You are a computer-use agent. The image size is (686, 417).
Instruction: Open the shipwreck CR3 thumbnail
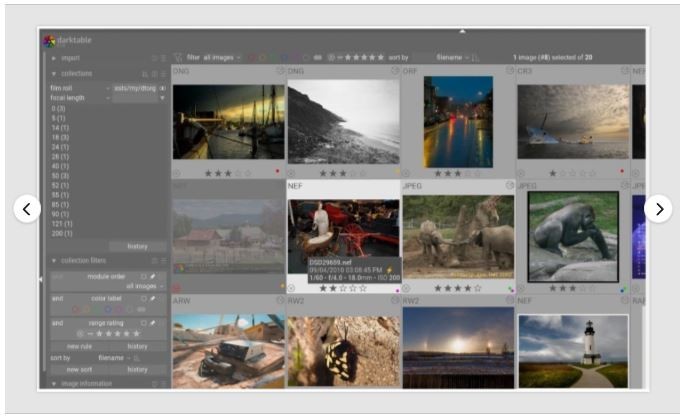[573, 122]
